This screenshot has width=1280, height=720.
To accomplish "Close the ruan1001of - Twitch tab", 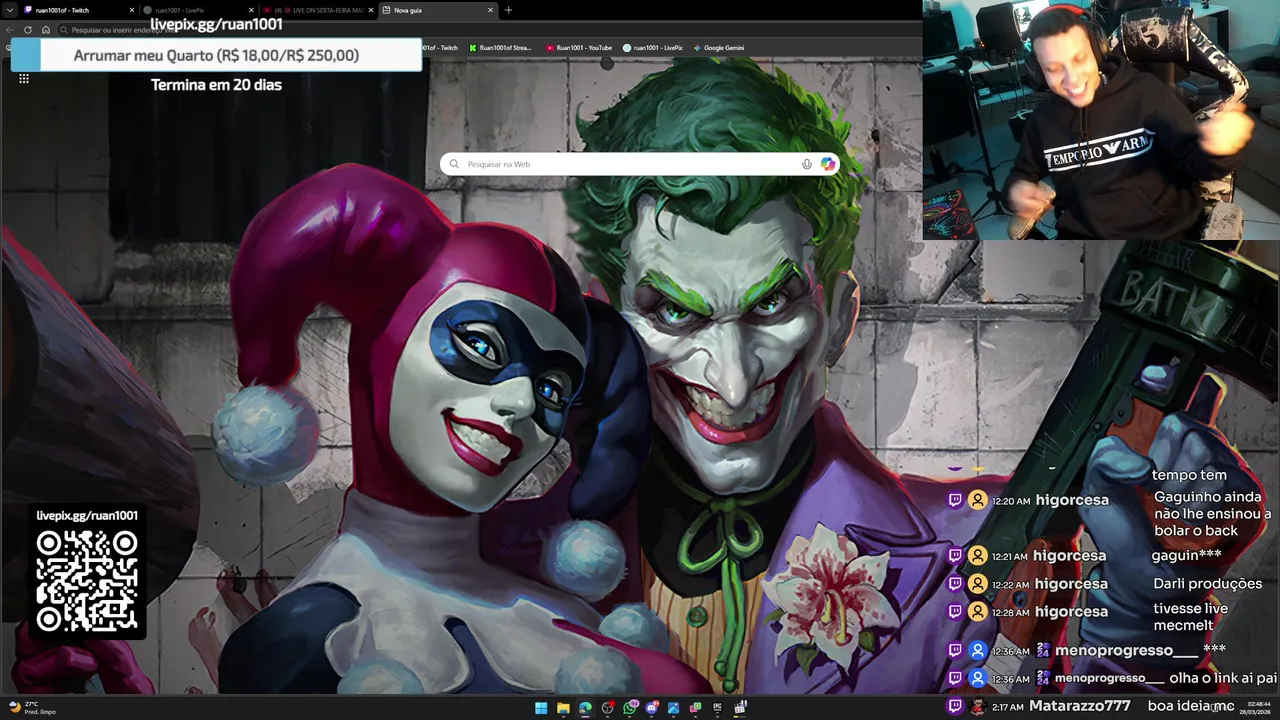I will click(131, 10).
